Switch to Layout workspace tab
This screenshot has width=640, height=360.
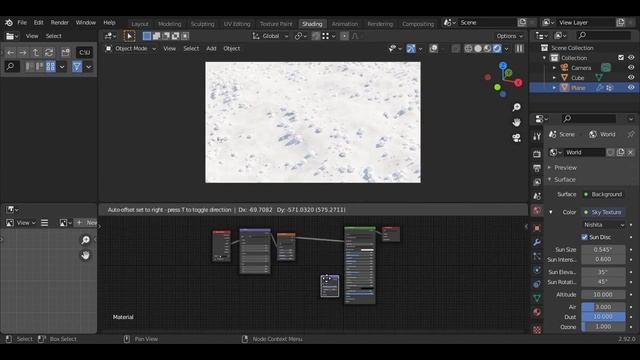coord(140,24)
